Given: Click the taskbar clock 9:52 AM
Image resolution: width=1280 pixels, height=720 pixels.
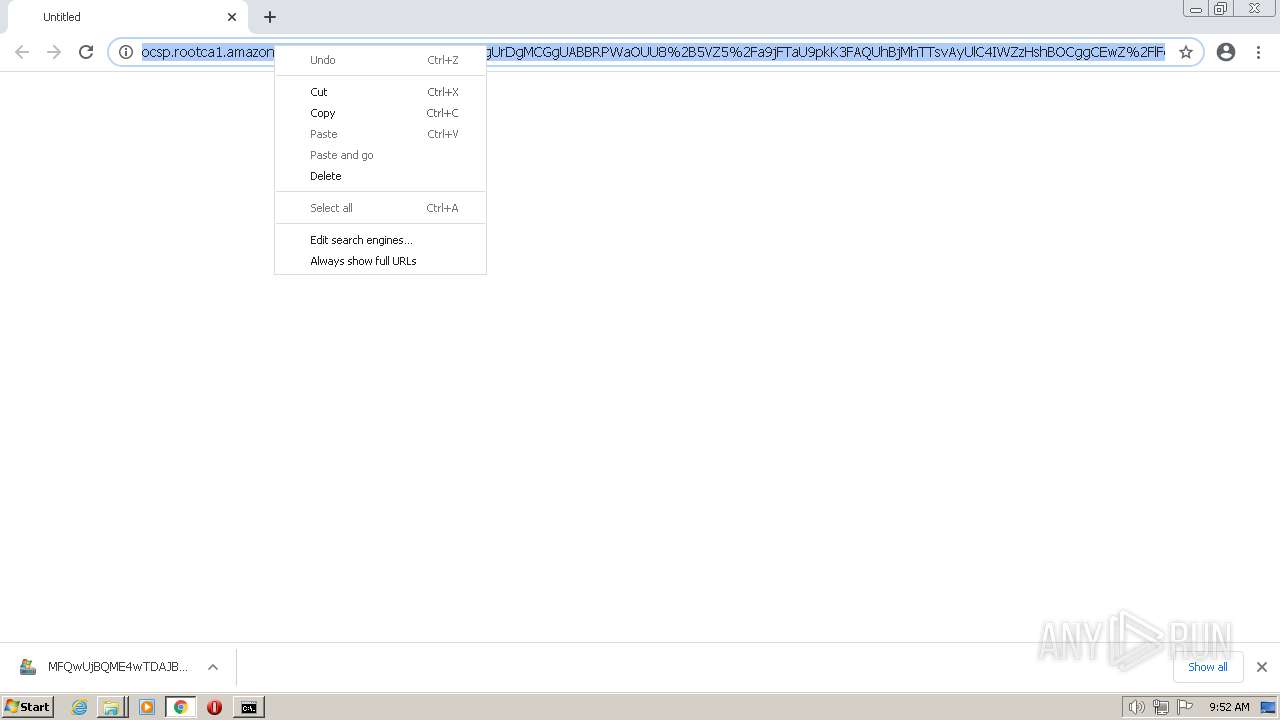Looking at the screenshot, I should 1229,707.
